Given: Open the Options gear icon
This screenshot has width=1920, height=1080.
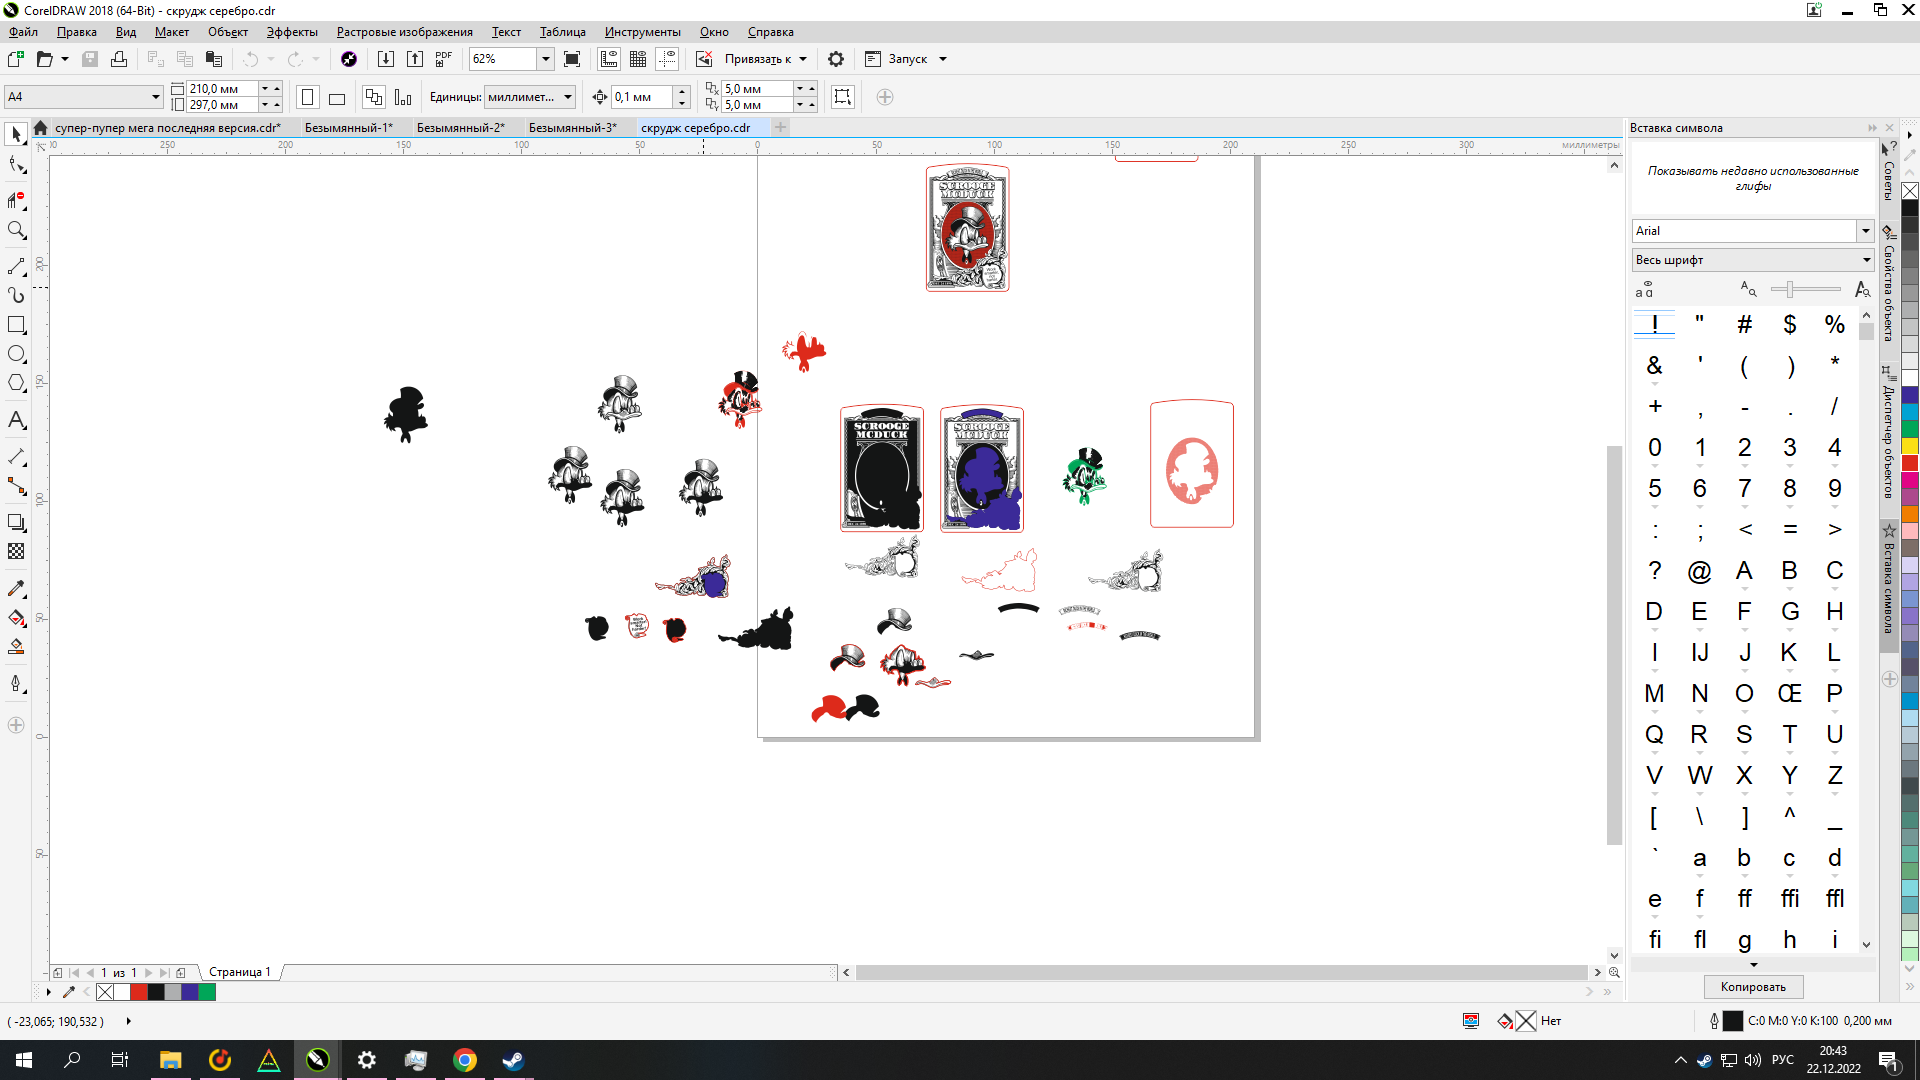Looking at the screenshot, I should click(836, 59).
